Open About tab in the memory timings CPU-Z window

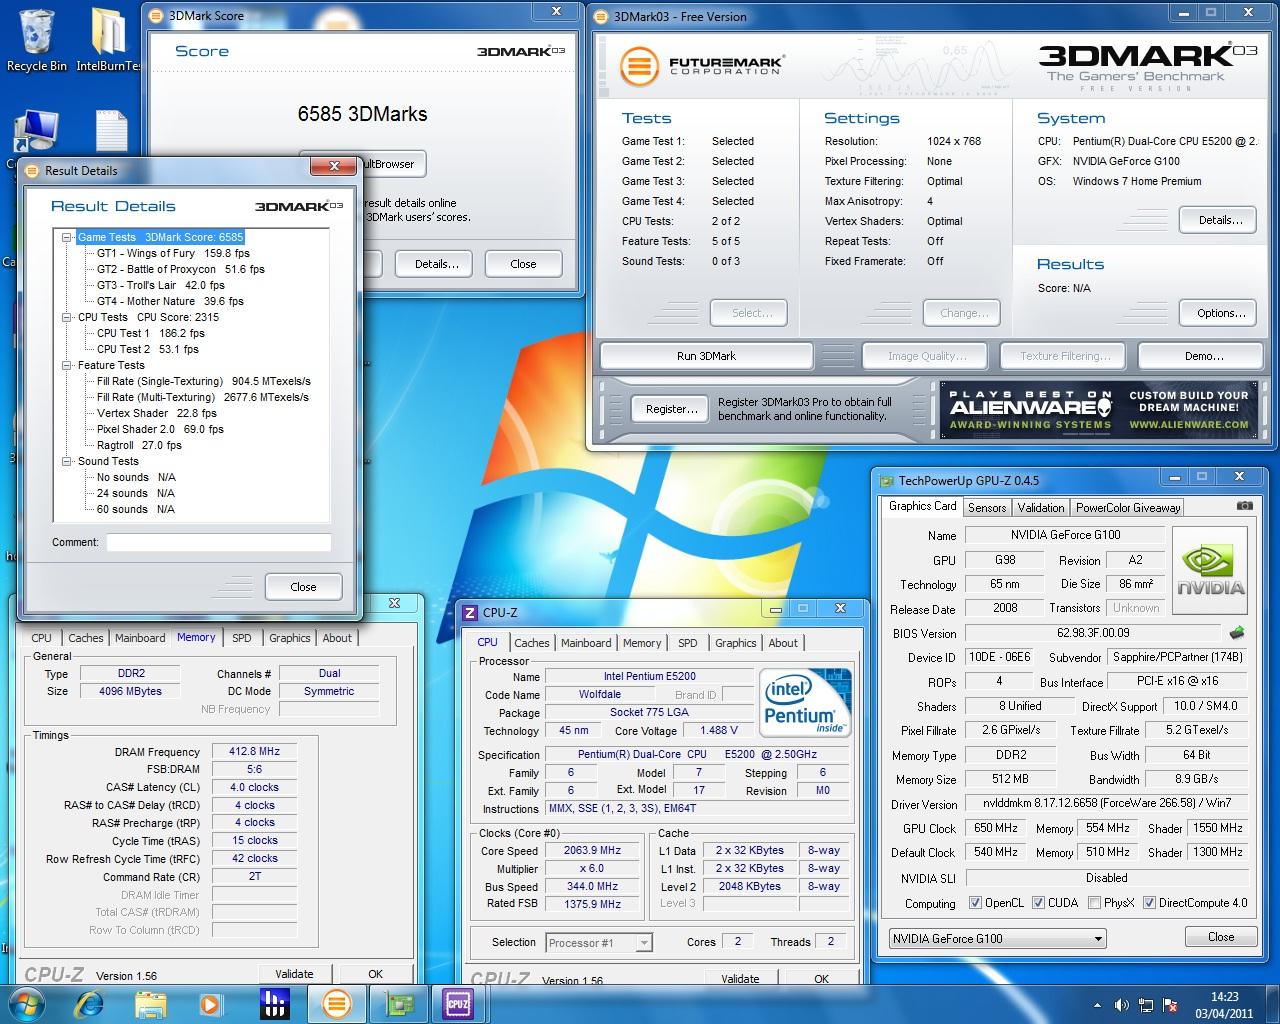click(337, 638)
